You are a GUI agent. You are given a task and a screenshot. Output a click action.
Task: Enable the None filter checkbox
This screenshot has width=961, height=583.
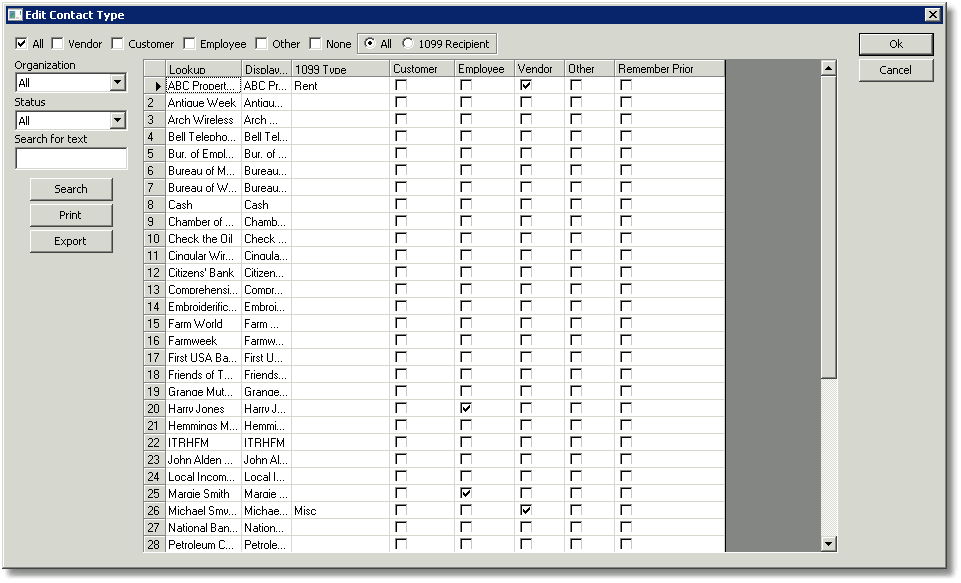(316, 44)
